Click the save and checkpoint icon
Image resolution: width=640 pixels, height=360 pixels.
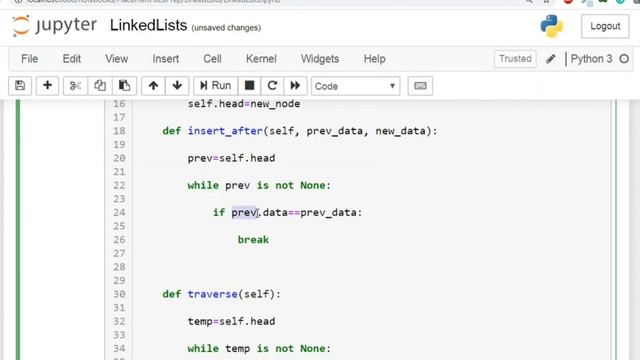[20, 86]
